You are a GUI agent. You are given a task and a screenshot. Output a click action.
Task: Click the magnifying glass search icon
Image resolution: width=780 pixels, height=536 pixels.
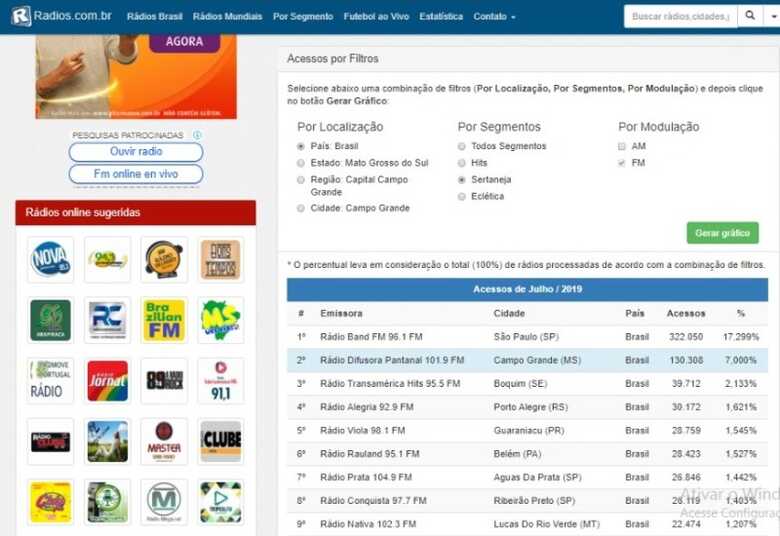pyautogui.click(x=752, y=17)
